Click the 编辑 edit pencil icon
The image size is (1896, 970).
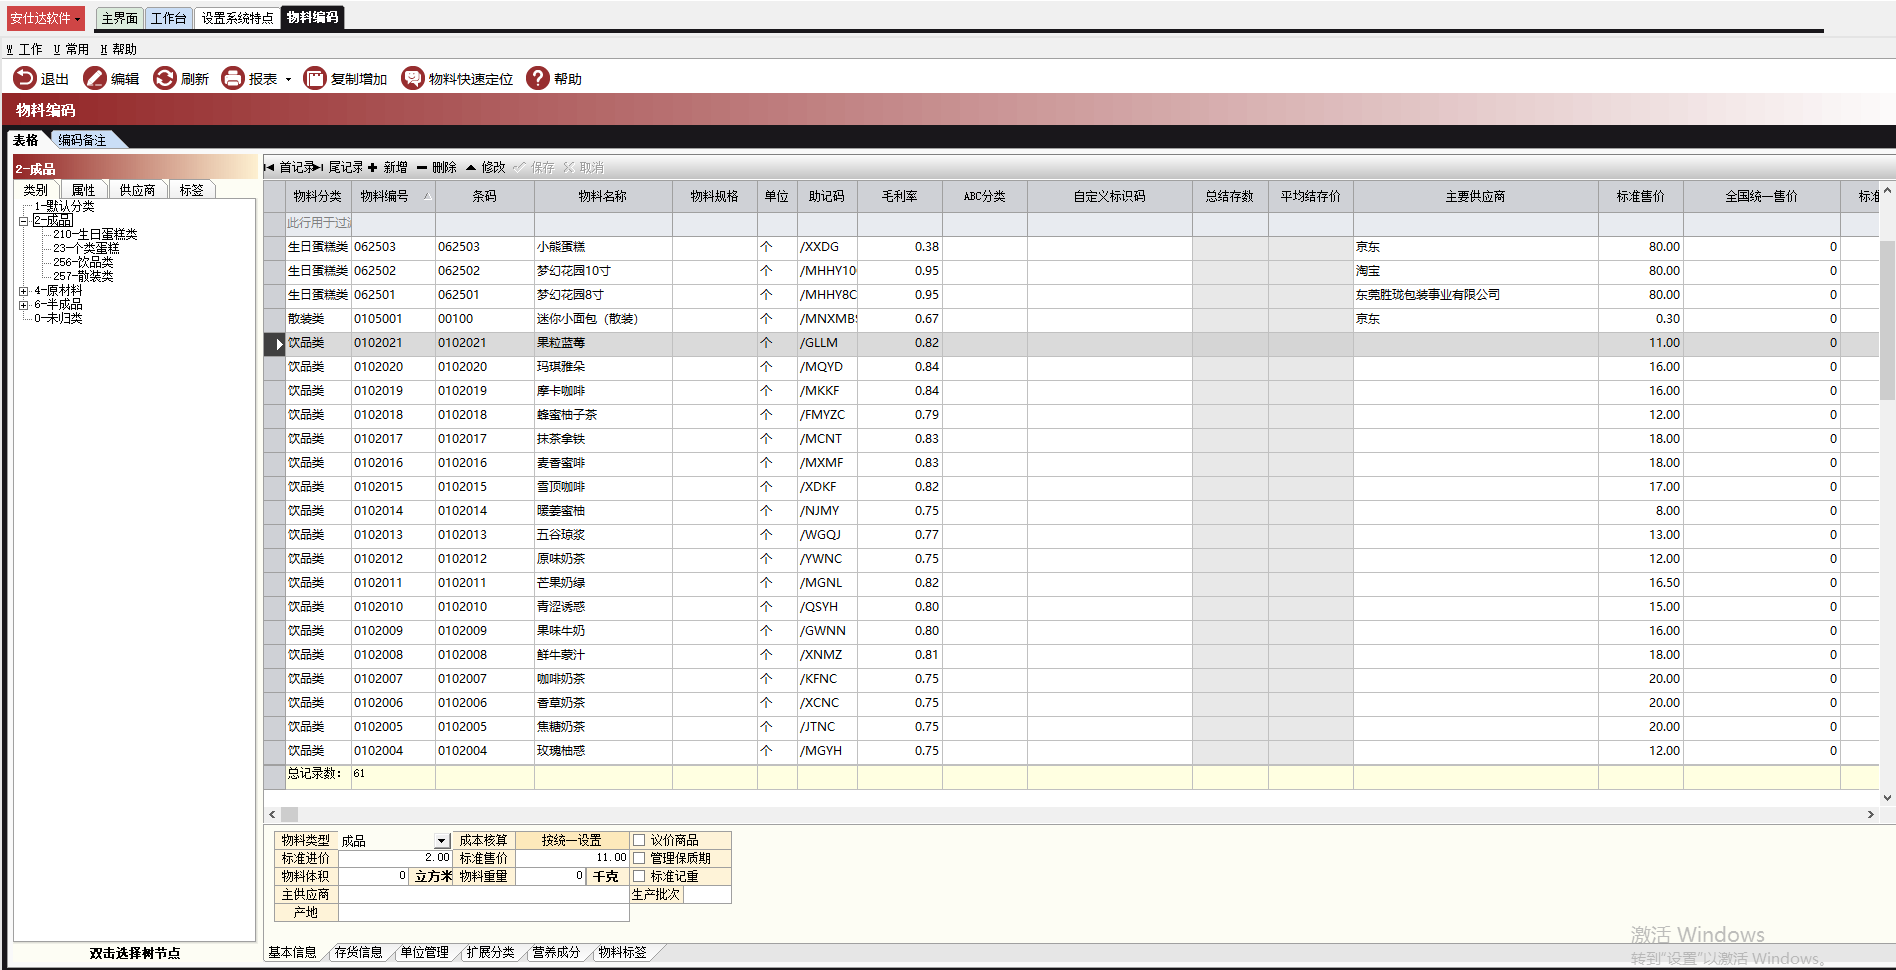point(95,78)
